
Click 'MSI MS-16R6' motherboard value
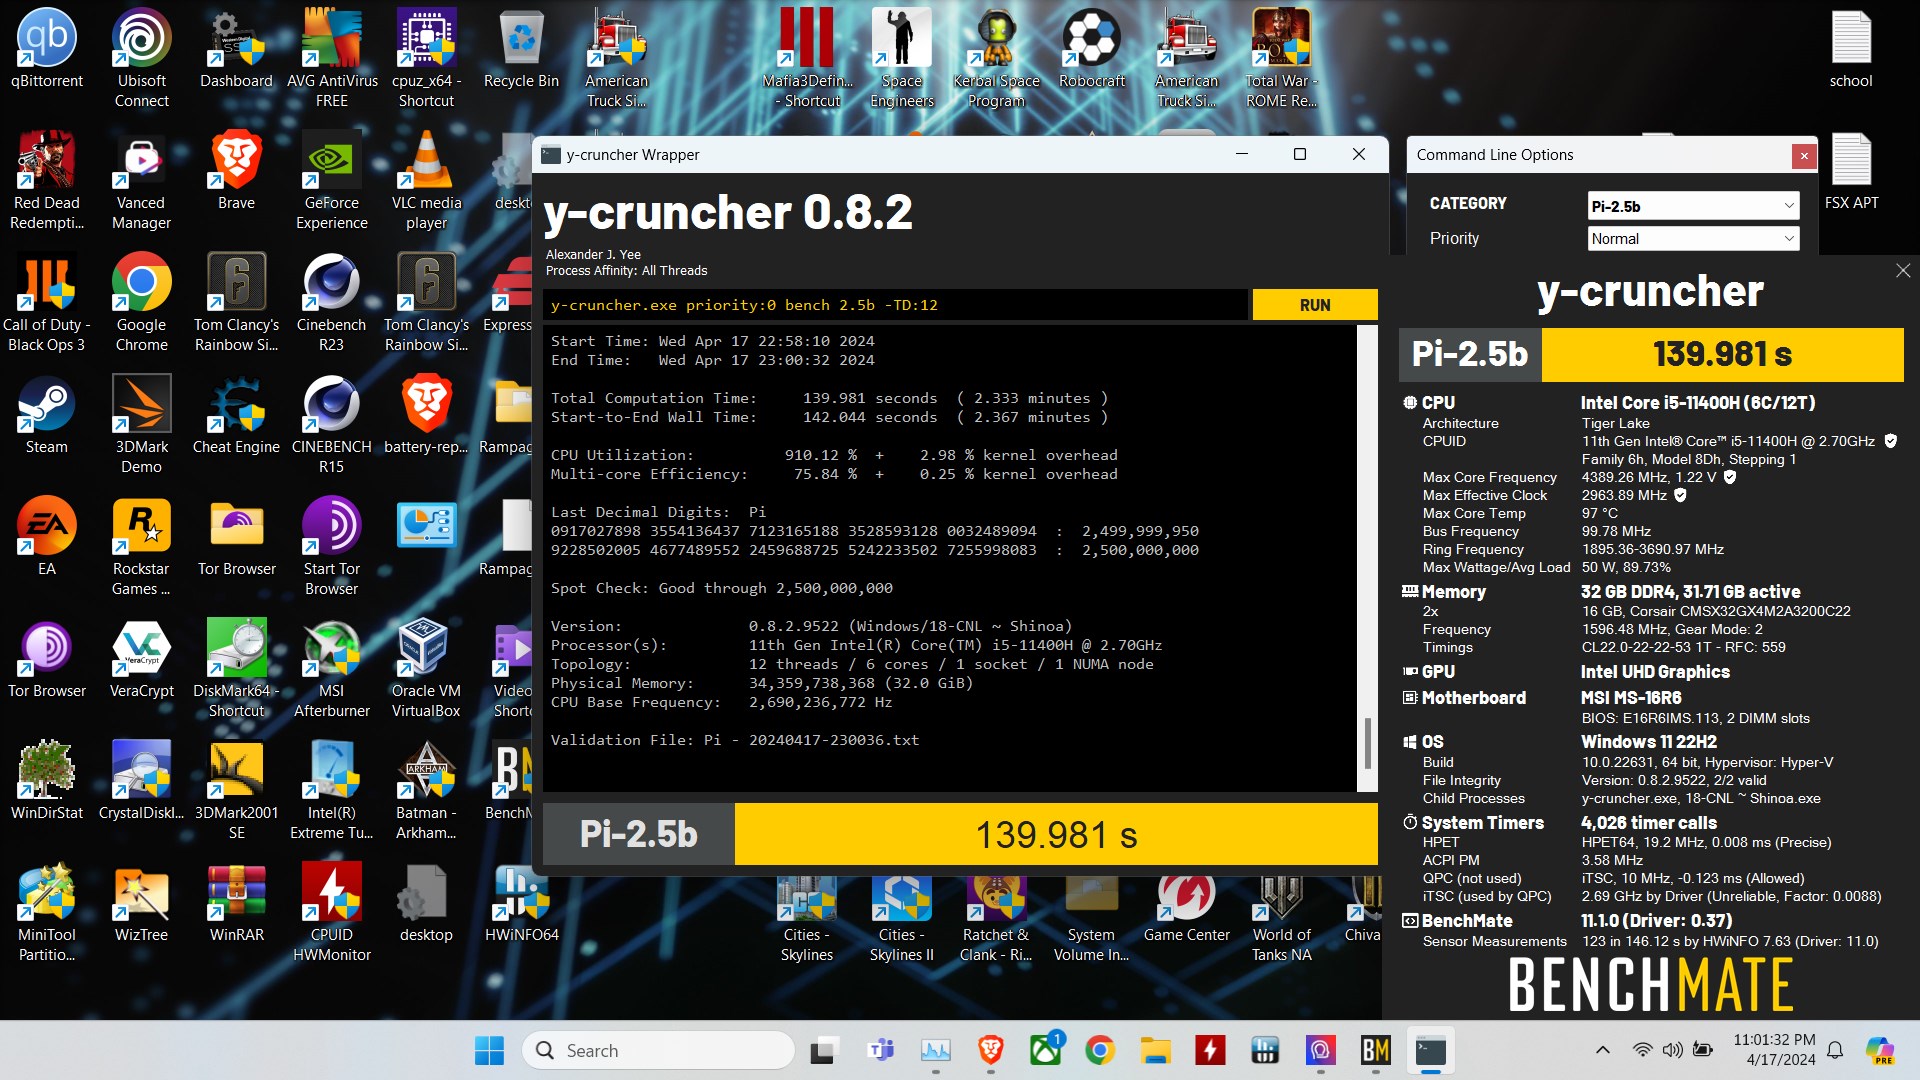(1630, 697)
